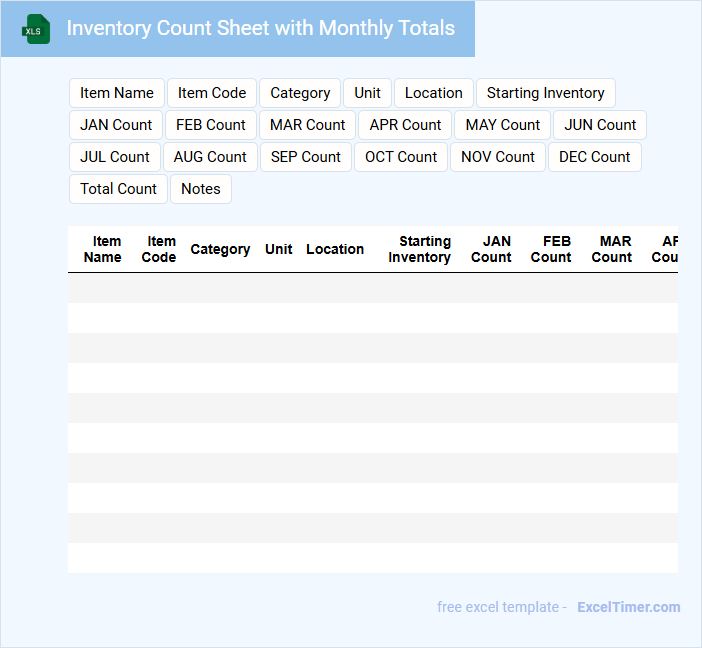Open the ExcelTimer.com link
The width and height of the screenshot is (702, 648).
click(628, 607)
